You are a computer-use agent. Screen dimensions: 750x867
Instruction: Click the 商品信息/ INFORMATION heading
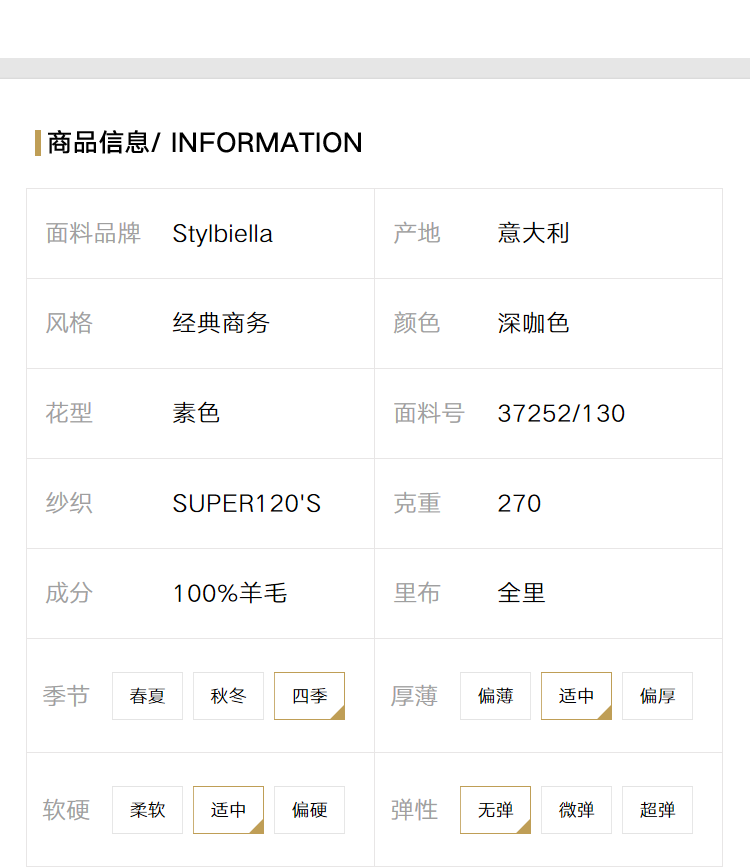(205, 143)
